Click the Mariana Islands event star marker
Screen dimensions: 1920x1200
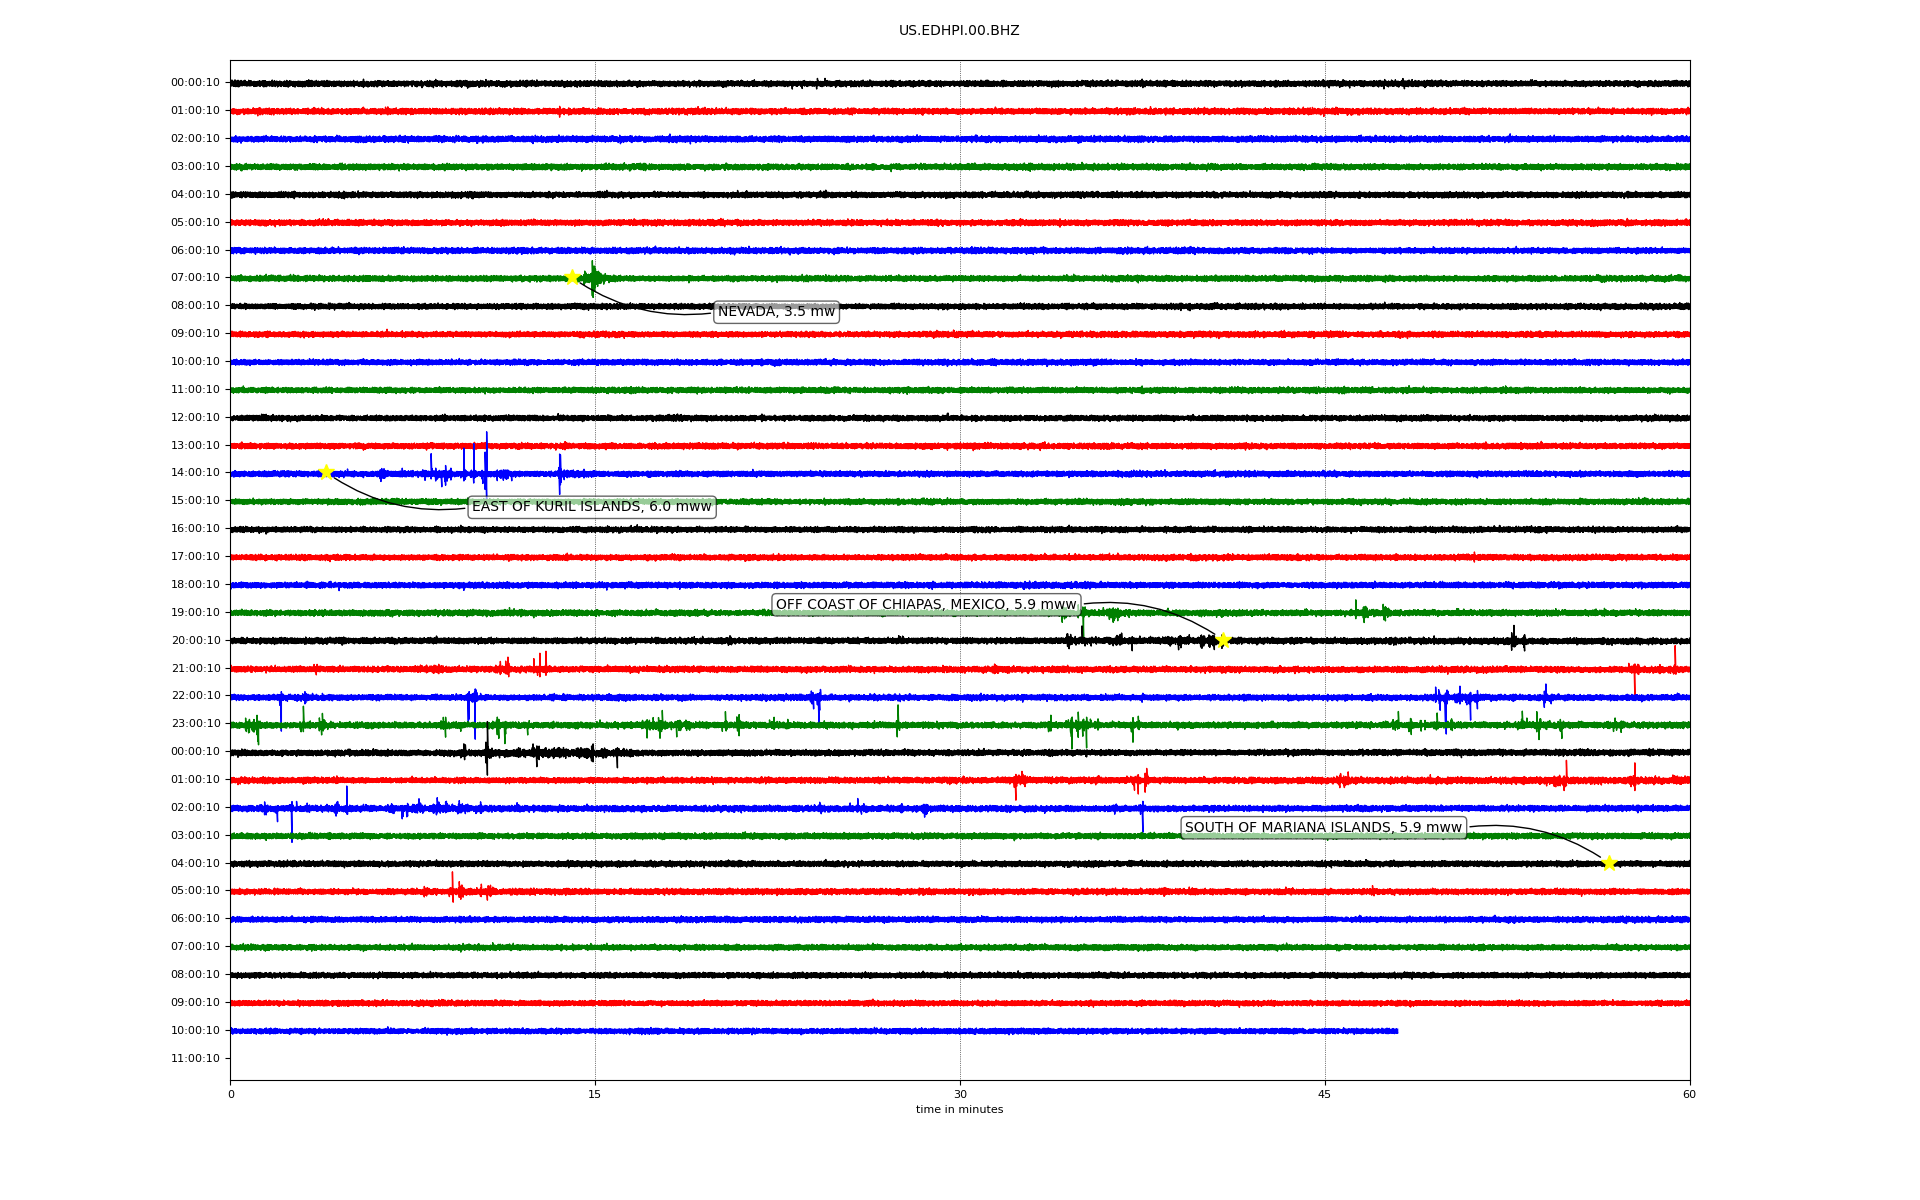click(1609, 863)
